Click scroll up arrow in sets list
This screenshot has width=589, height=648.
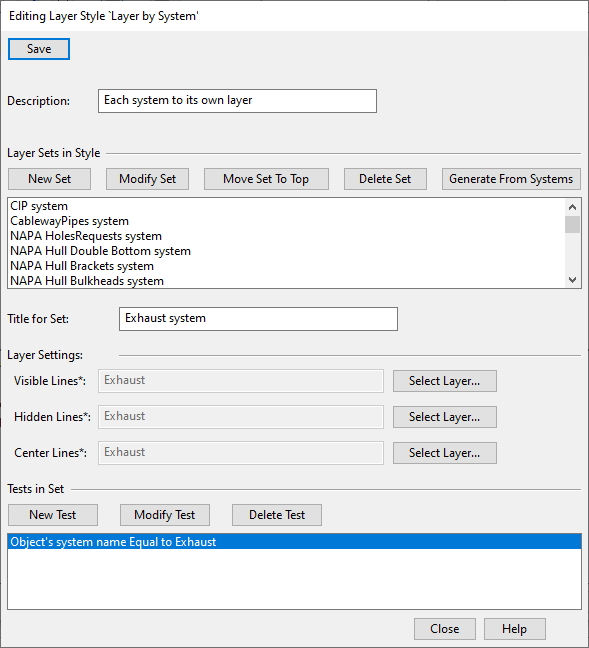[x=572, y=207]
